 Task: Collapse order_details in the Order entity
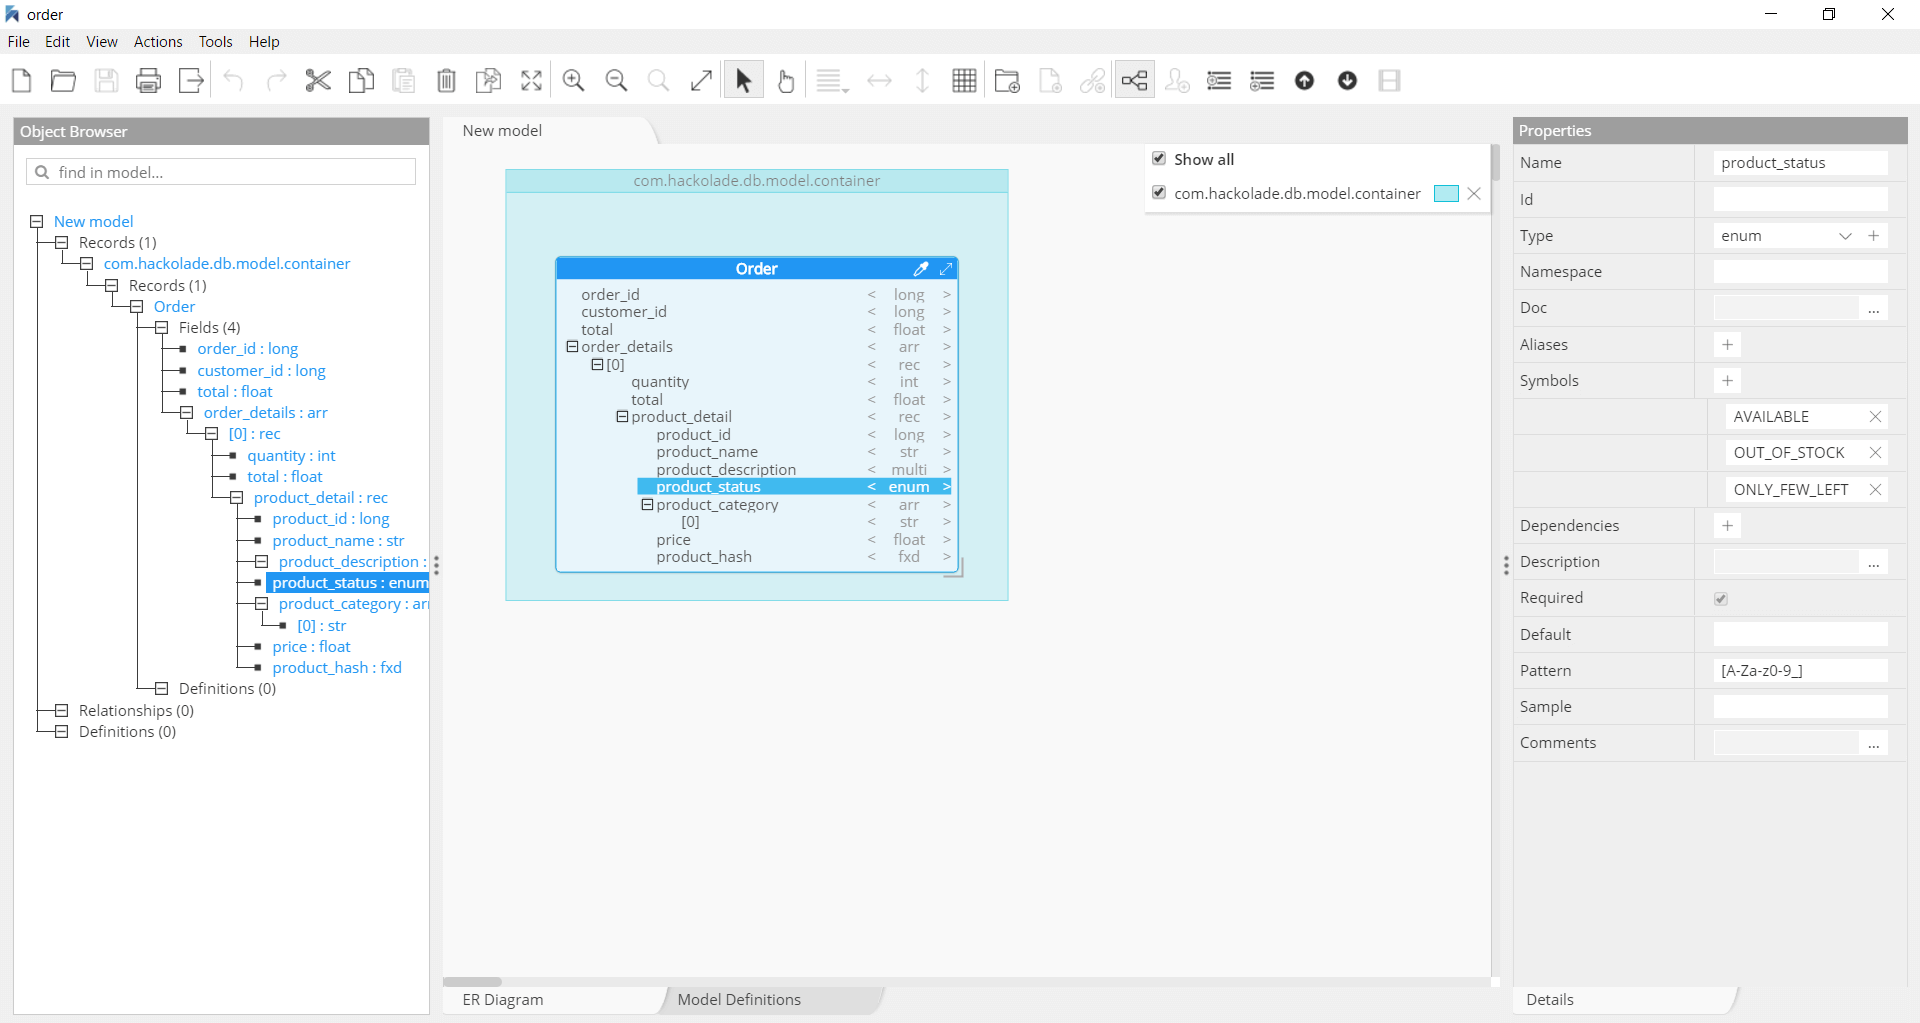573,347
